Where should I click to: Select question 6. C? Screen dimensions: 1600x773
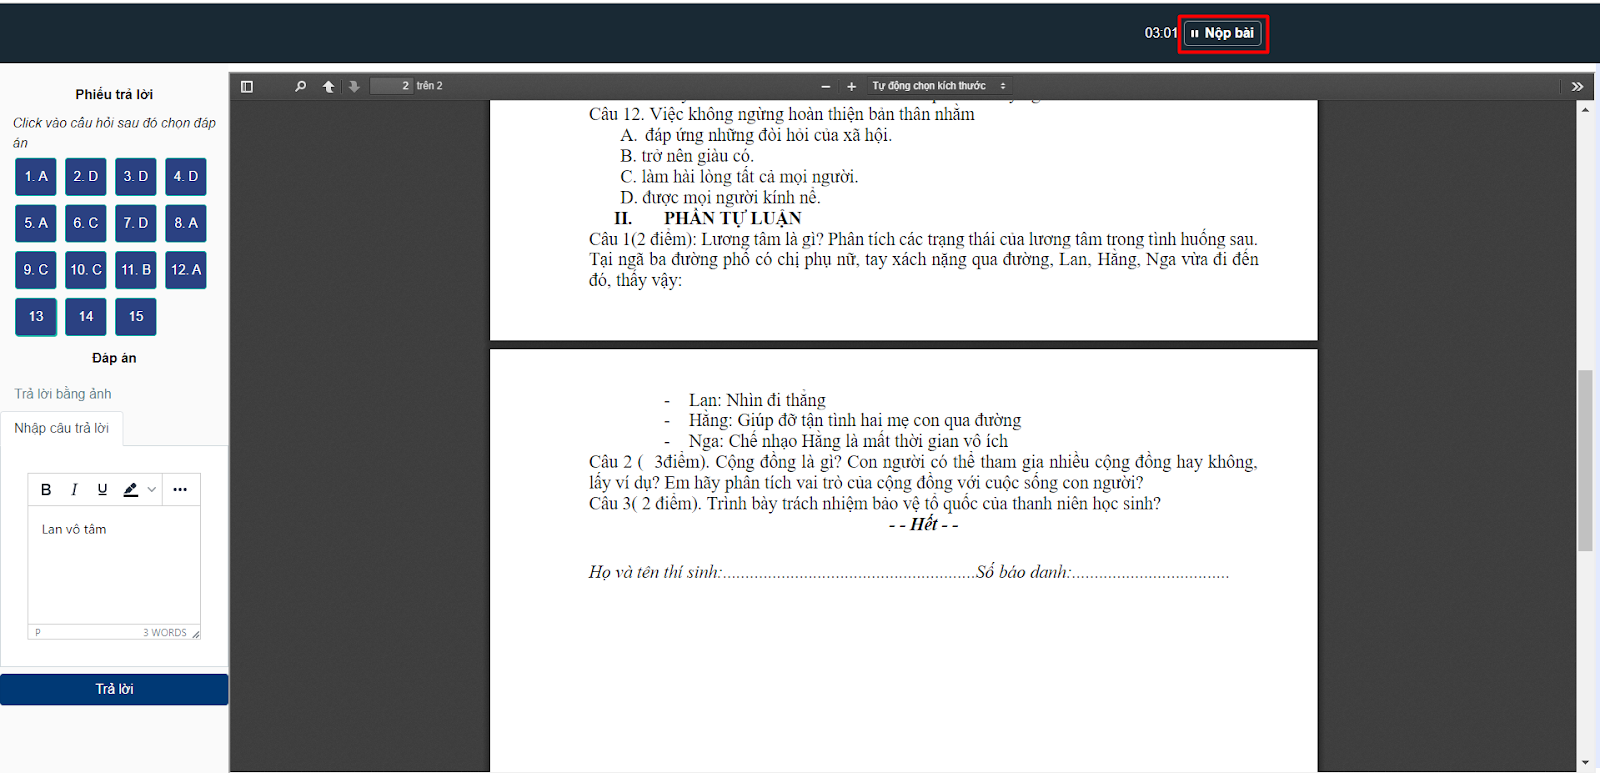pos(86,223)
